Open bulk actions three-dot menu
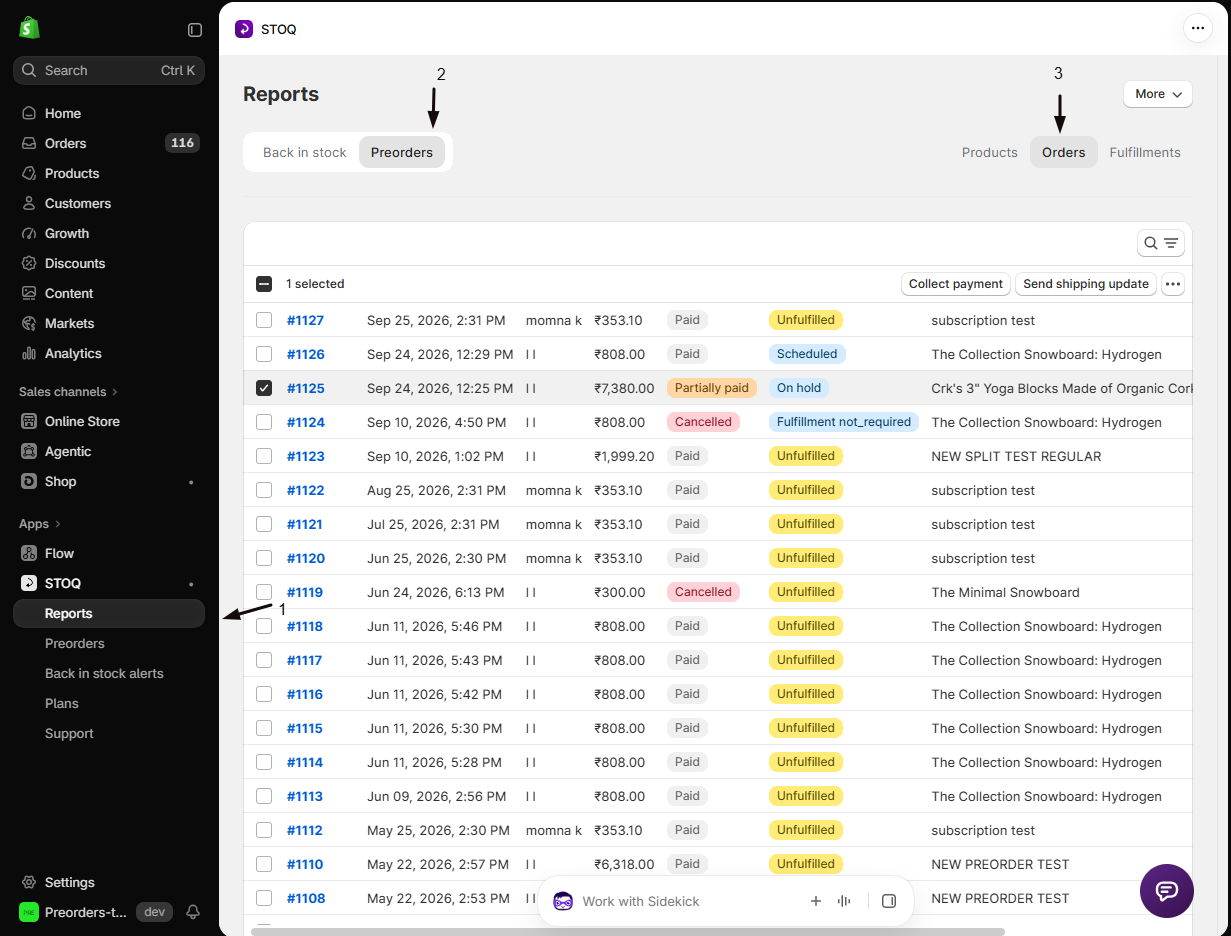Screen dimensions: 1231x936 pyautogui.click(x=1173, y=284)
